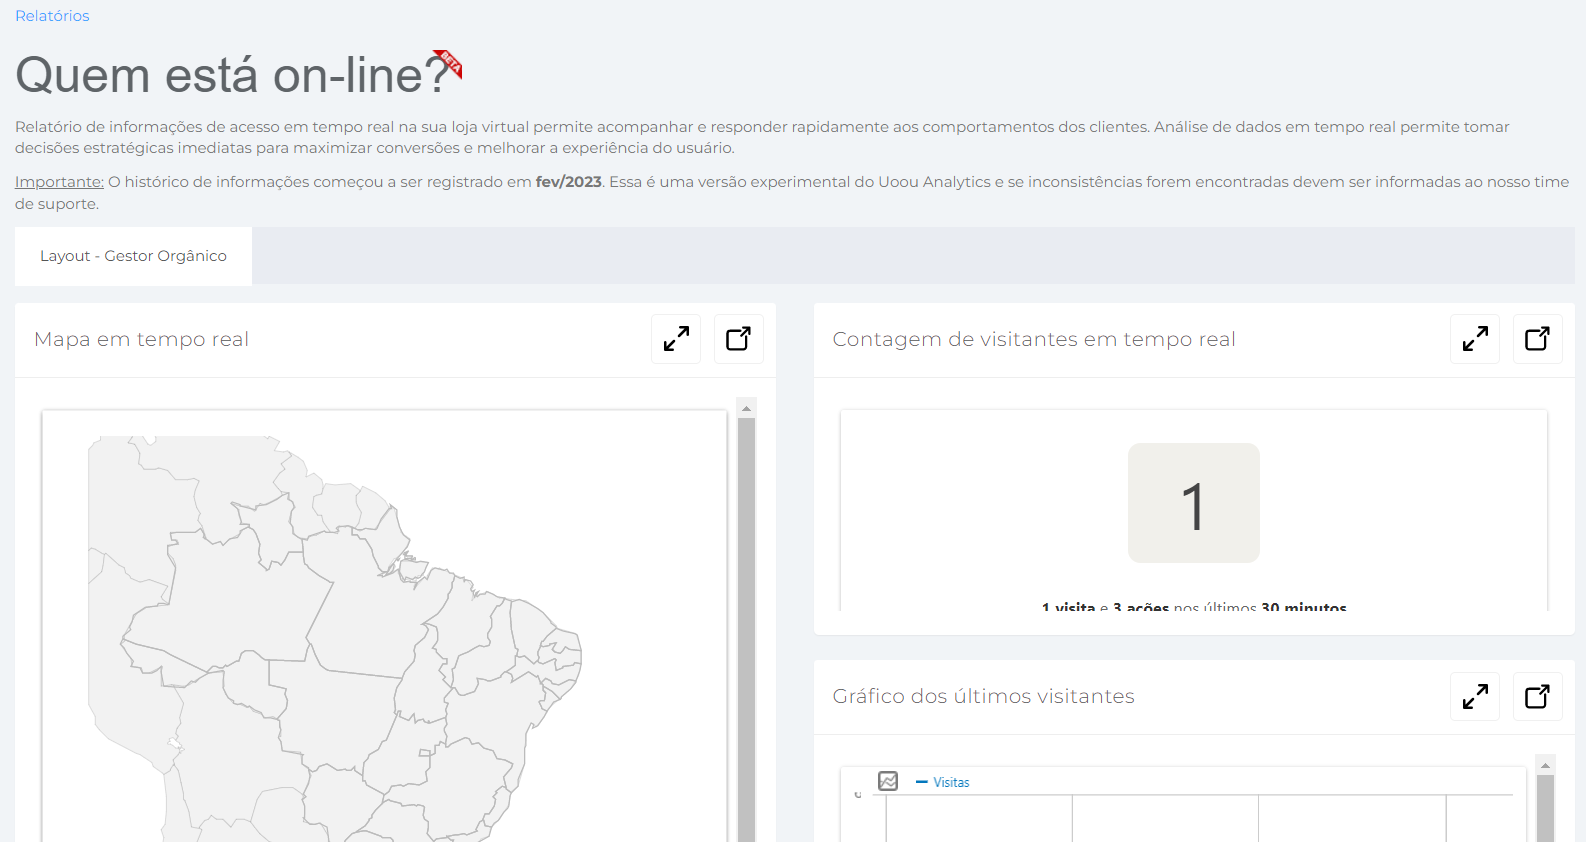1586x842 pixels.
Task: Click the Brazil map in real-time panel
Action: tap(335, 638)
